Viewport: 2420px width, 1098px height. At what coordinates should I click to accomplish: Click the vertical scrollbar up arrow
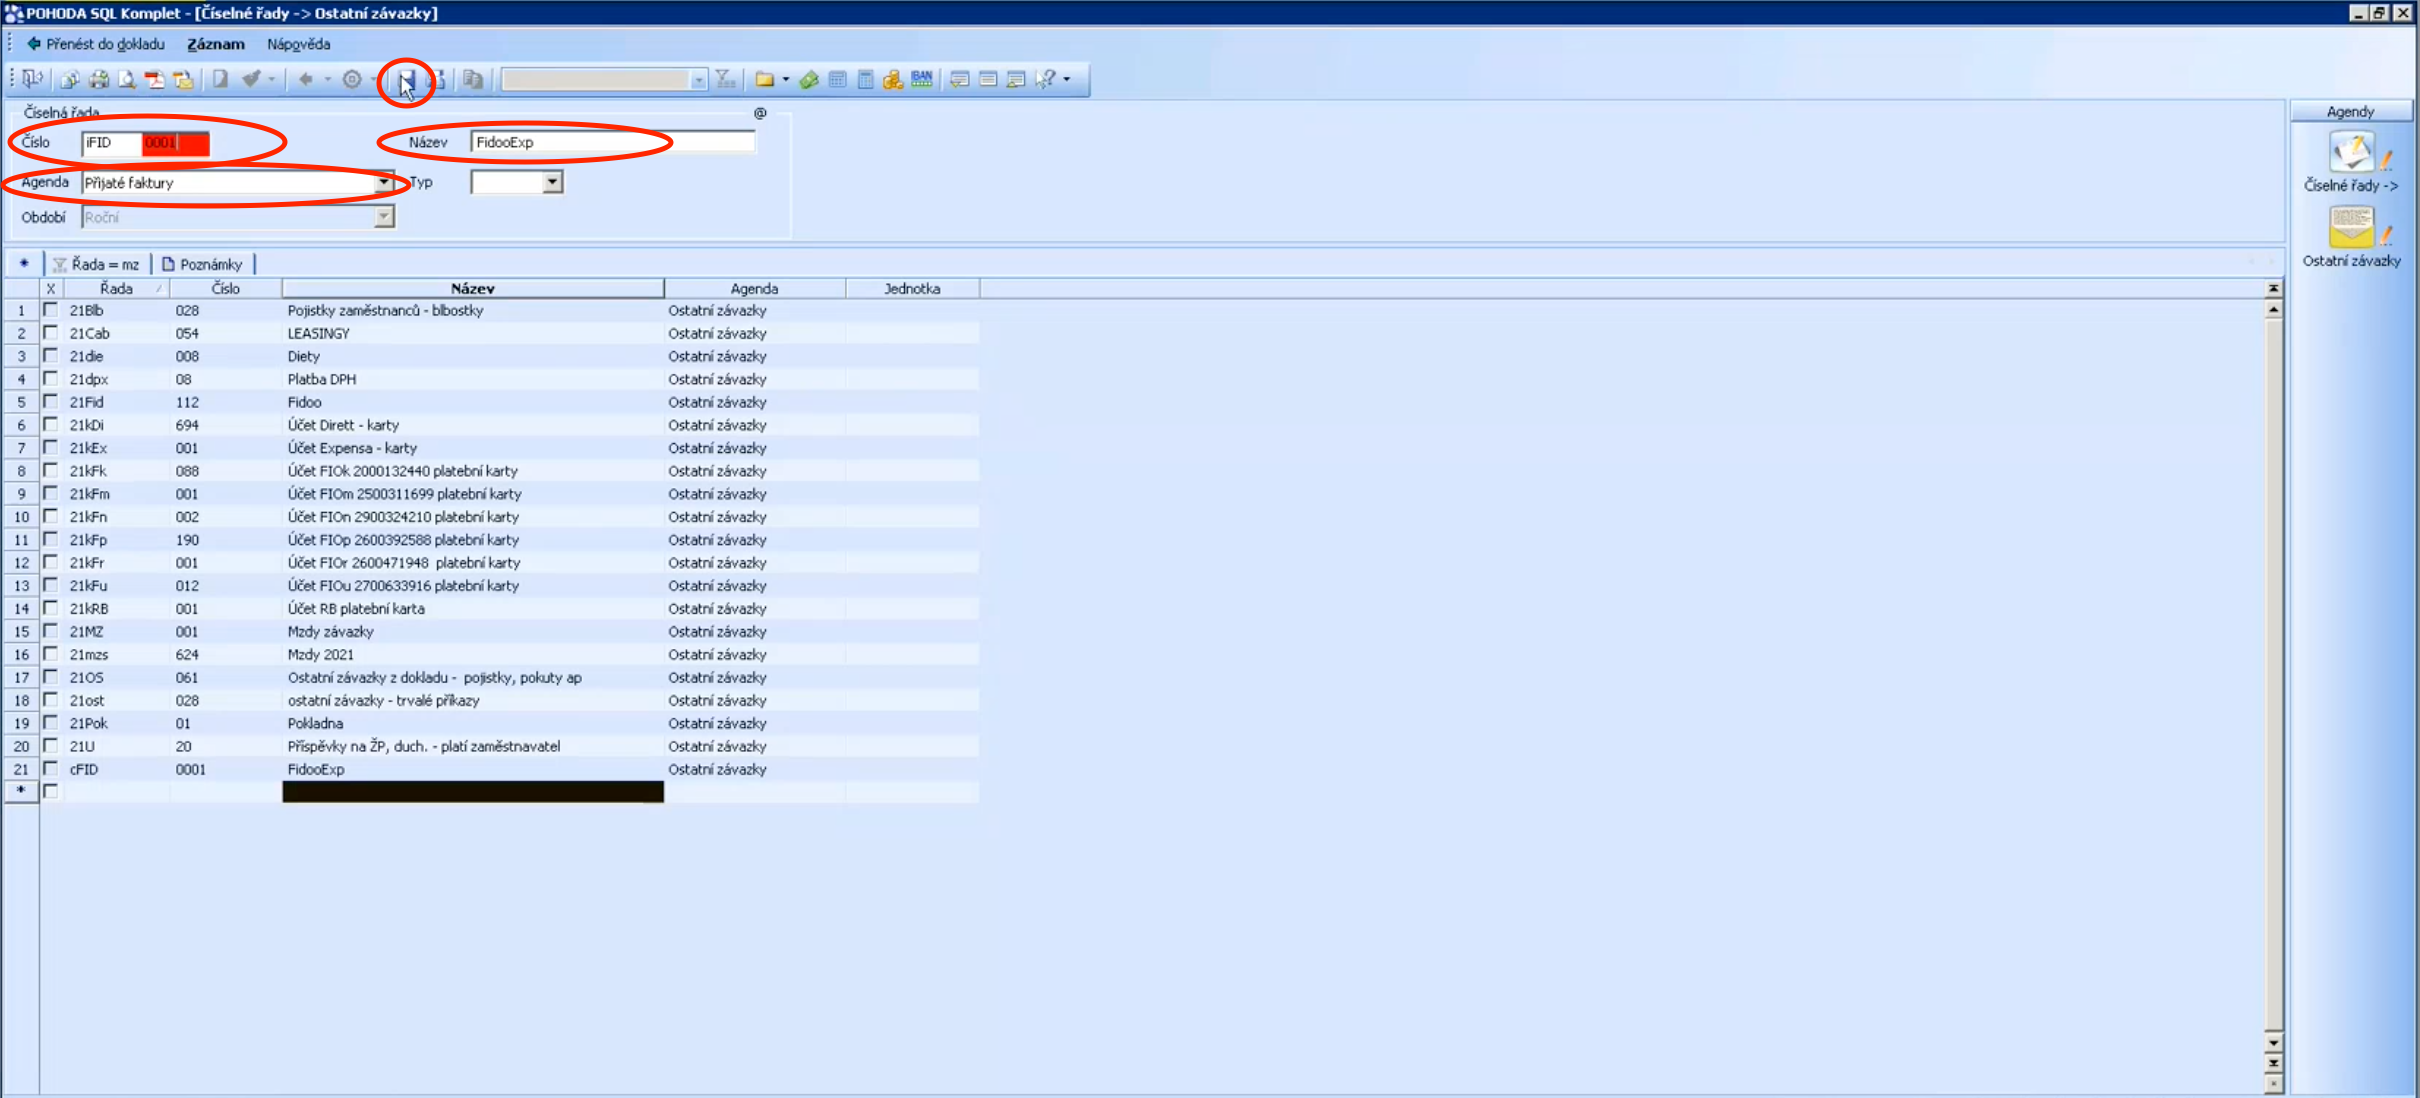click(2273, 310)
